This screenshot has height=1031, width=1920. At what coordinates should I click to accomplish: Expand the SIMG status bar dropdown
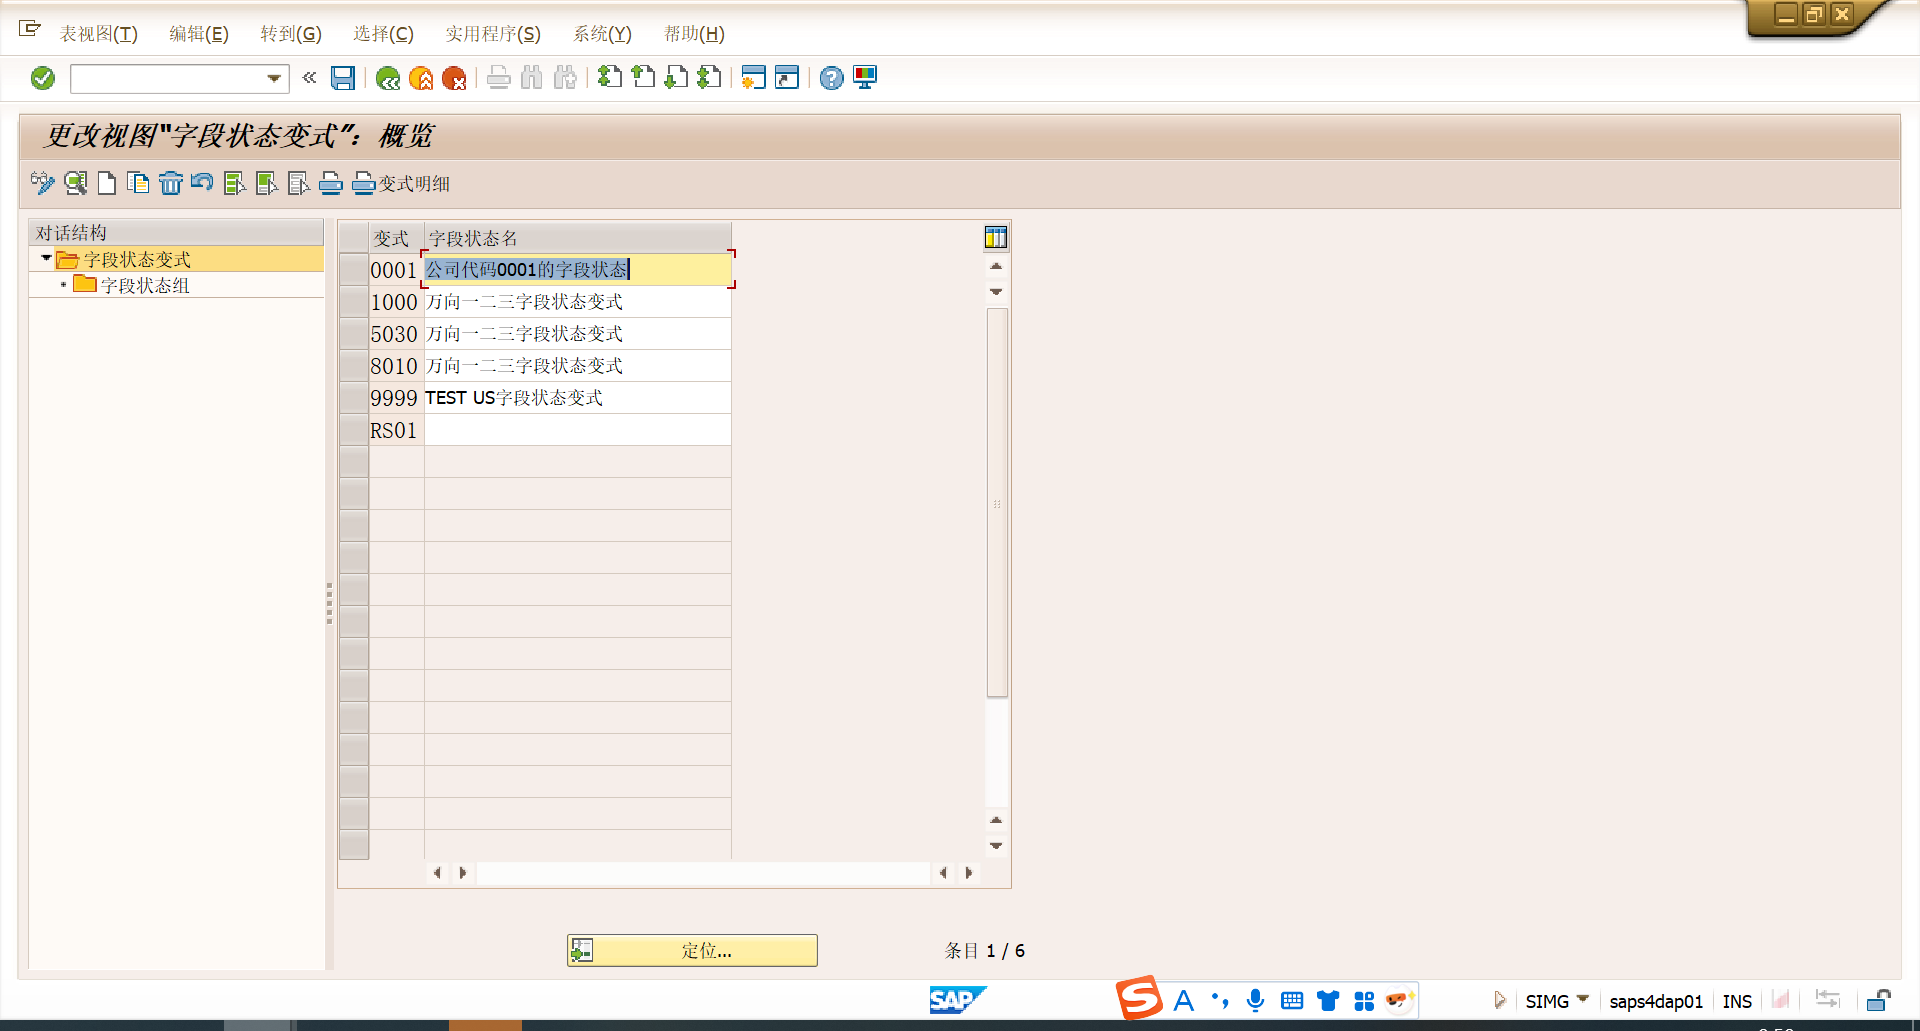[x=1583, y=999]
